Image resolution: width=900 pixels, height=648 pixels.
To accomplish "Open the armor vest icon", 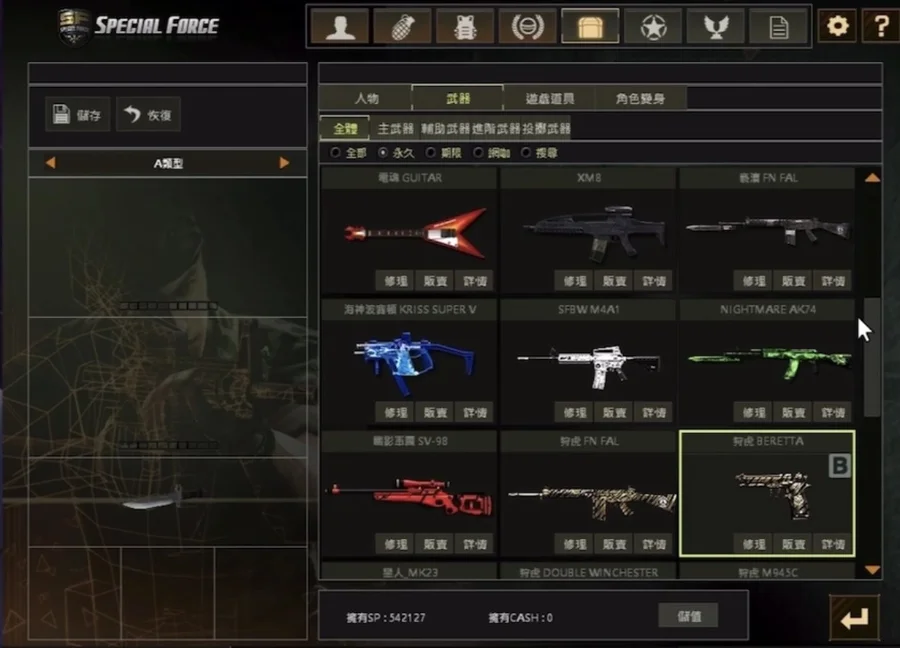I will tap(465, 26).
